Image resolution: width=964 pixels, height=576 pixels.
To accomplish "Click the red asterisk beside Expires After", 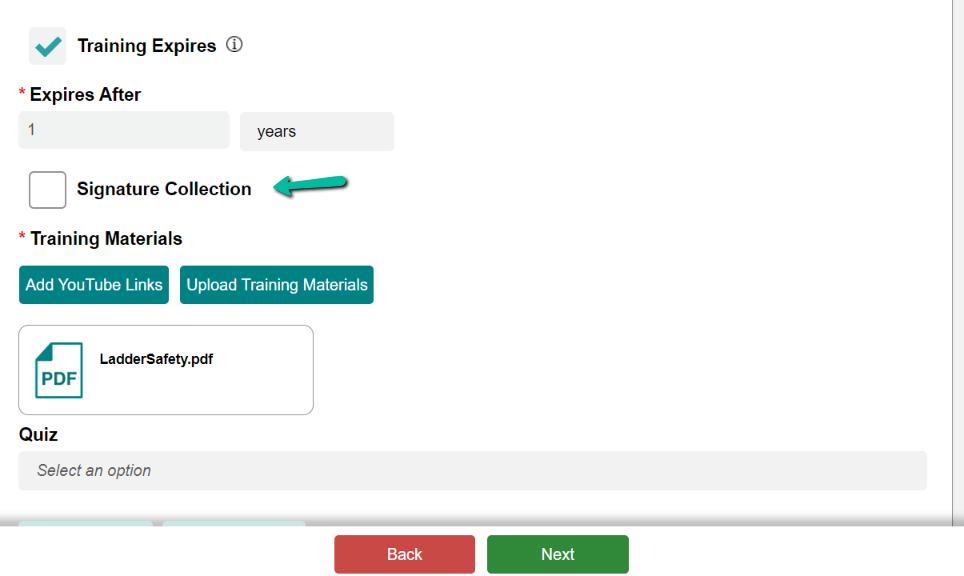I will pos(22,93).
